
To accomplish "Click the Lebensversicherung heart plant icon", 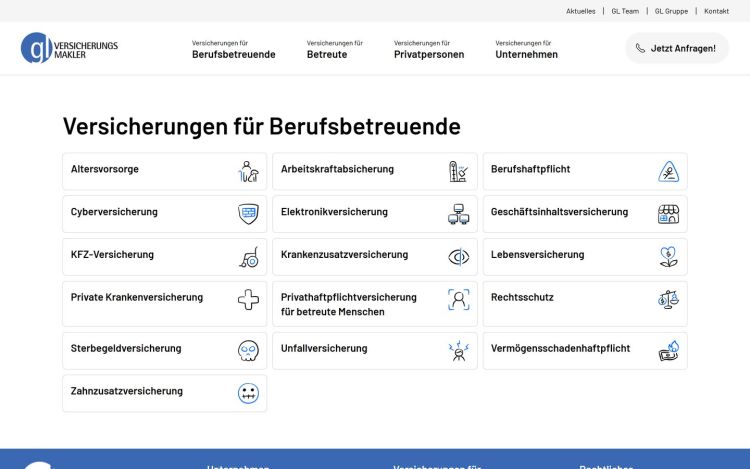I will (x=668, y=257).
